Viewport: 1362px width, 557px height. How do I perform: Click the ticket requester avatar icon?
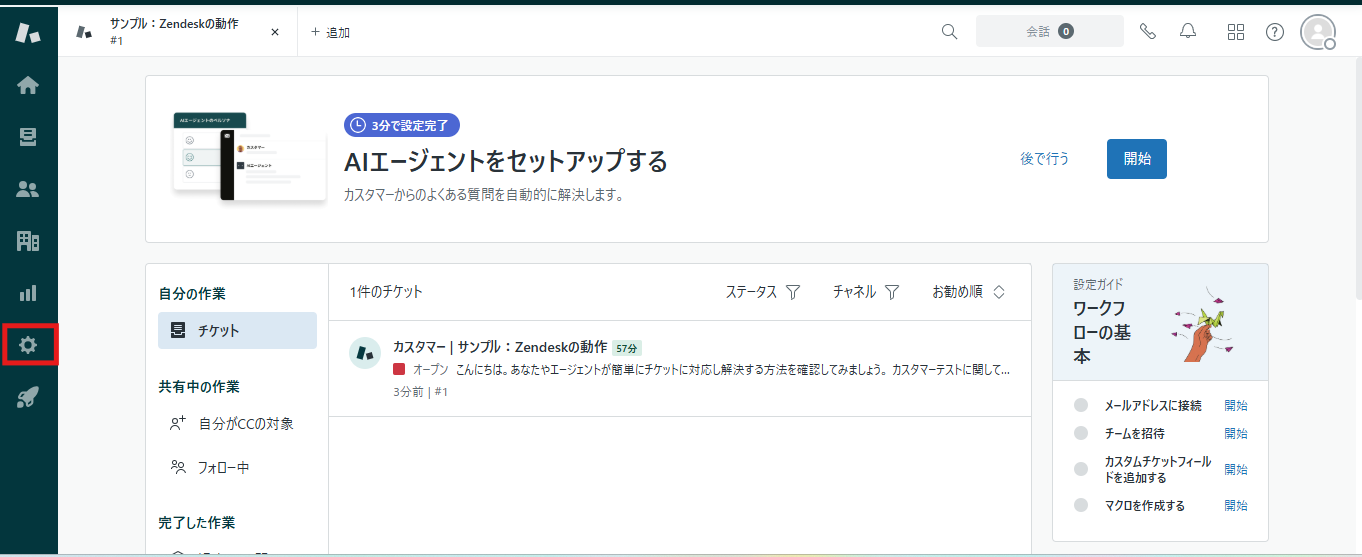(x=364, y=352)
